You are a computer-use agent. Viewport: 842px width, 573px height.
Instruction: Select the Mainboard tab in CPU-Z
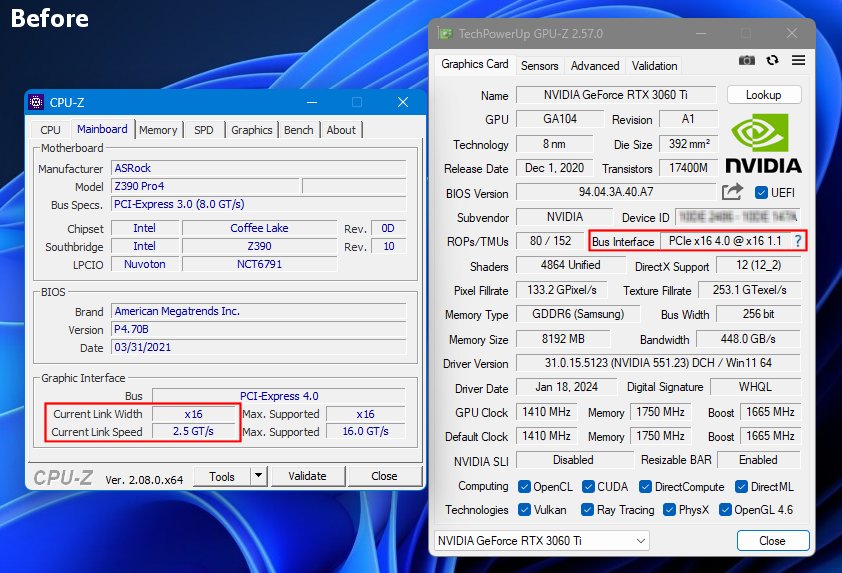102,129
